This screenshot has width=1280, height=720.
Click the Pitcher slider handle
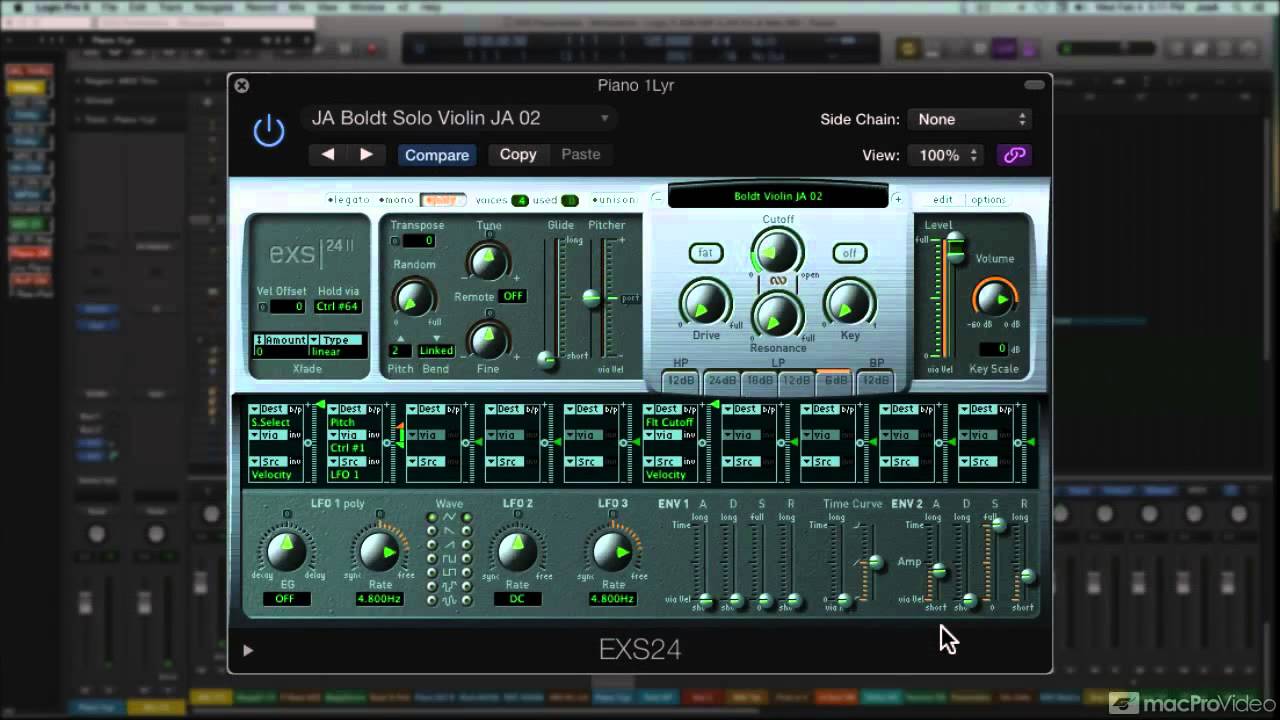tap(592, 297)
